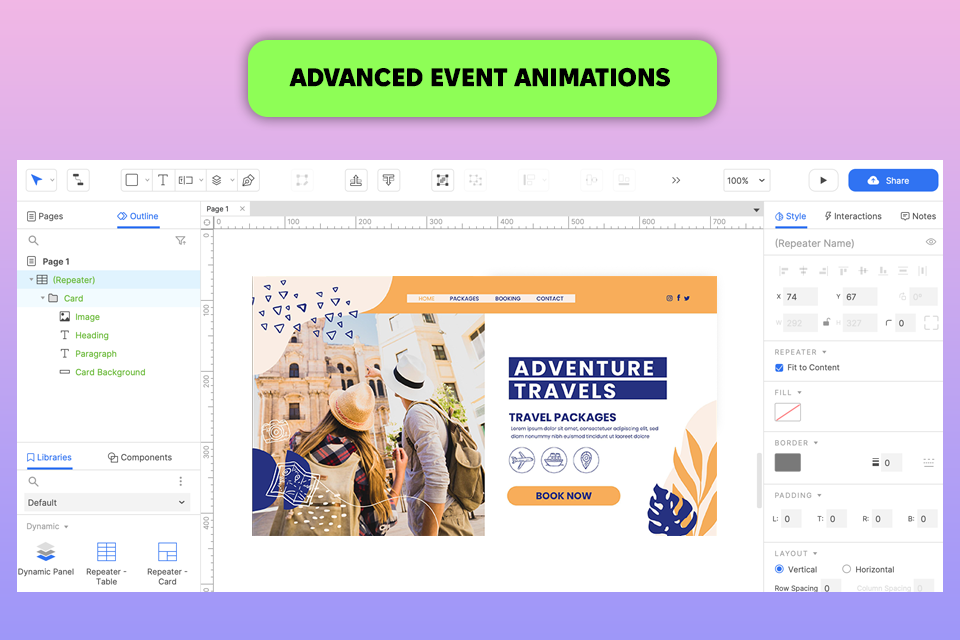Click the ruler origin circle icon
Image resolution: width=960 pixels, height=640 pixels.
pyautogui.click(x=207, y=222)
